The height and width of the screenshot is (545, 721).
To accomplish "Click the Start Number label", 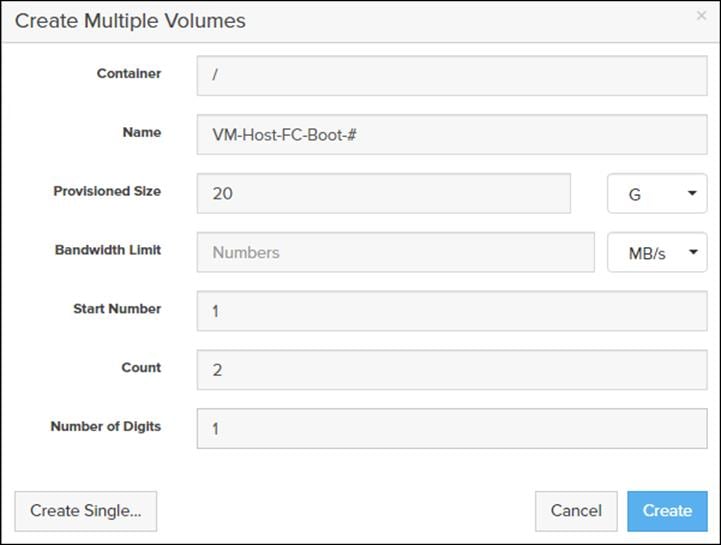I will click(117, 309).
